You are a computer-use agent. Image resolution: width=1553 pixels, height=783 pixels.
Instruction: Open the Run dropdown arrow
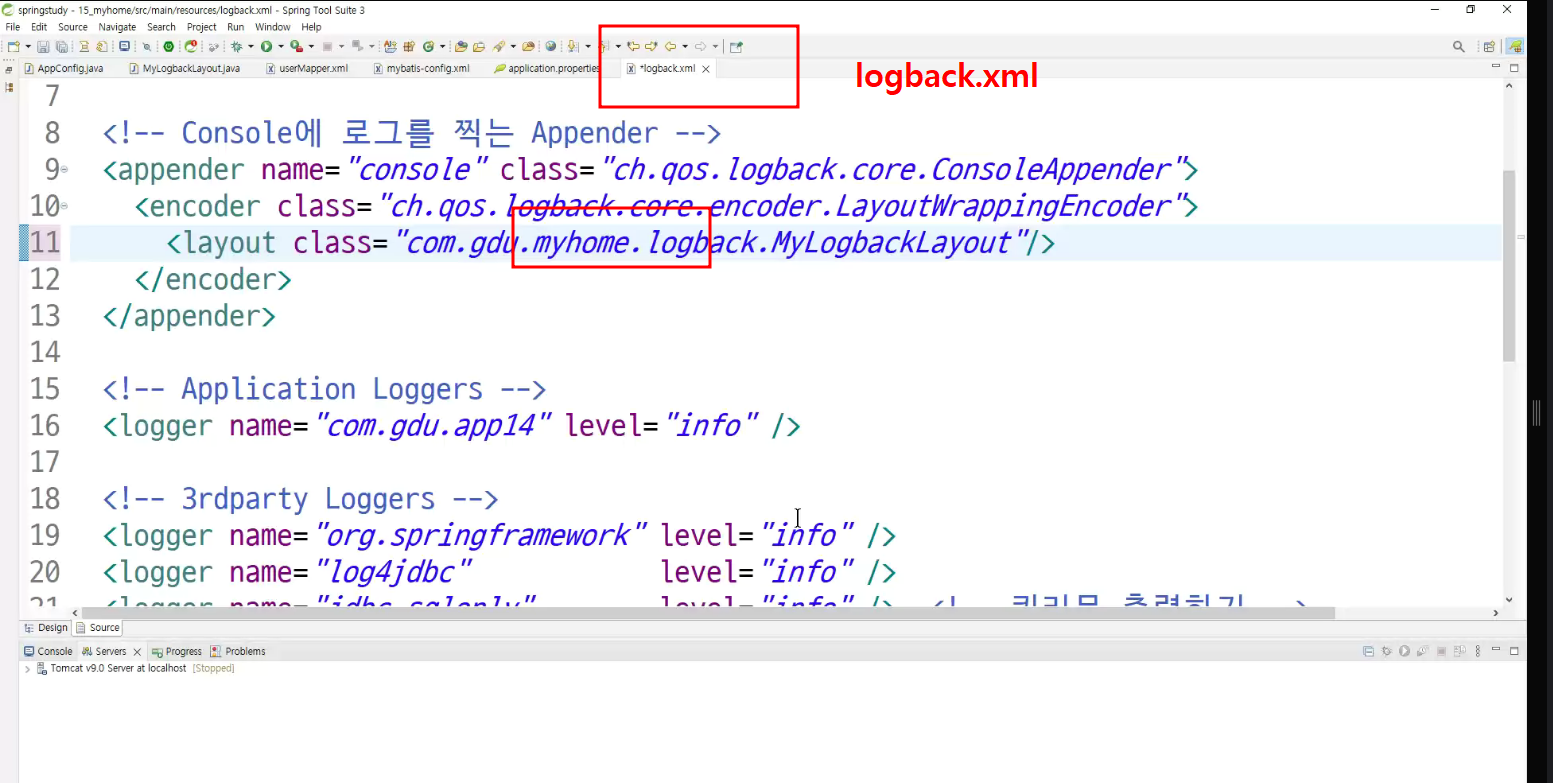(281, 46)
